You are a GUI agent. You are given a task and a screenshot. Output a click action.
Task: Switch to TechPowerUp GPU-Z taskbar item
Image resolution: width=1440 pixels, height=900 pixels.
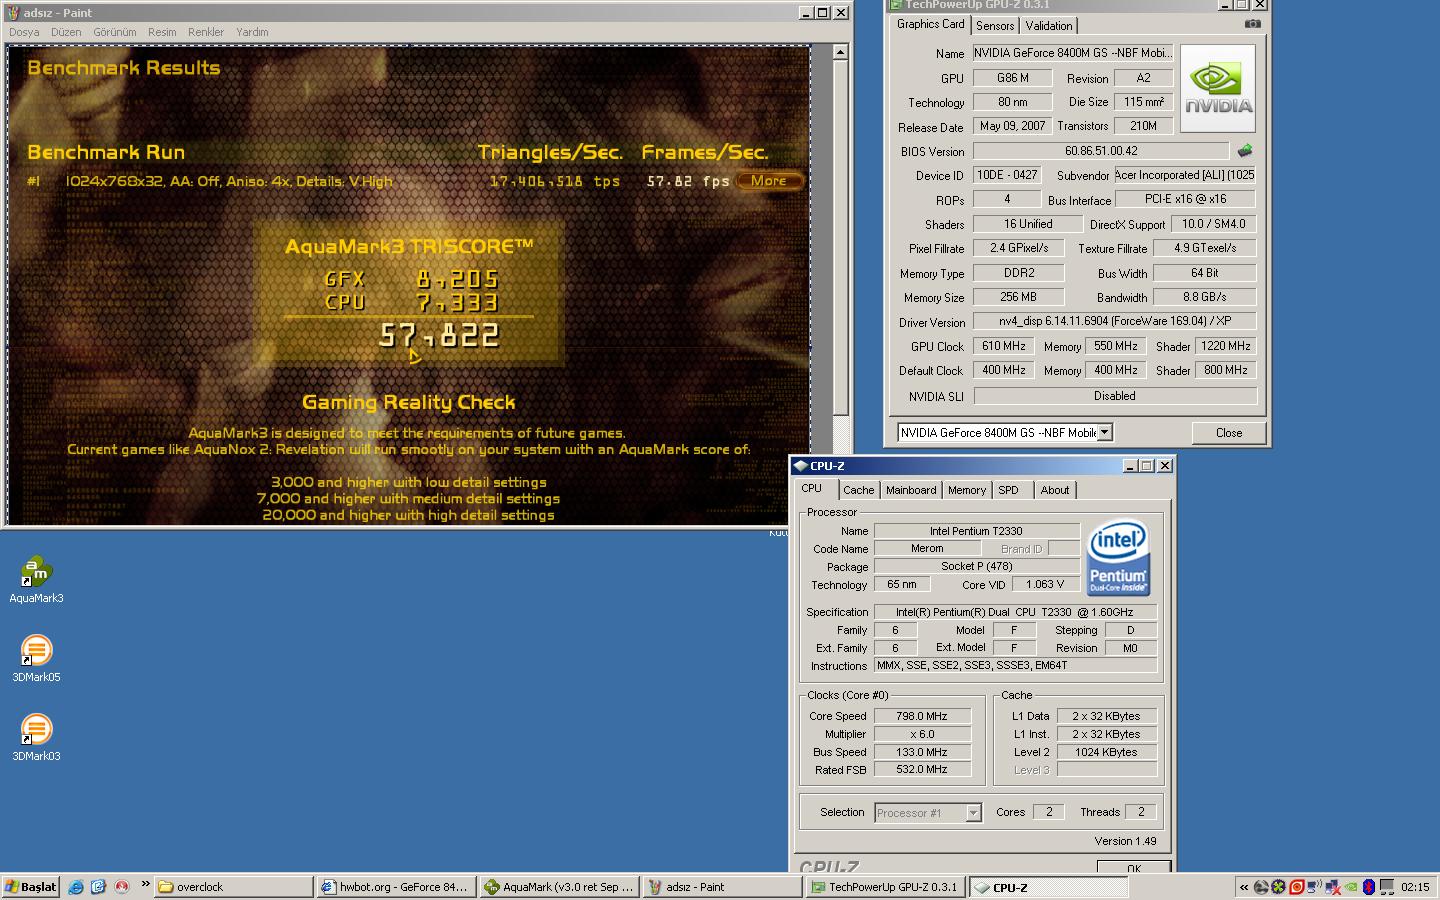click(886, 887)
